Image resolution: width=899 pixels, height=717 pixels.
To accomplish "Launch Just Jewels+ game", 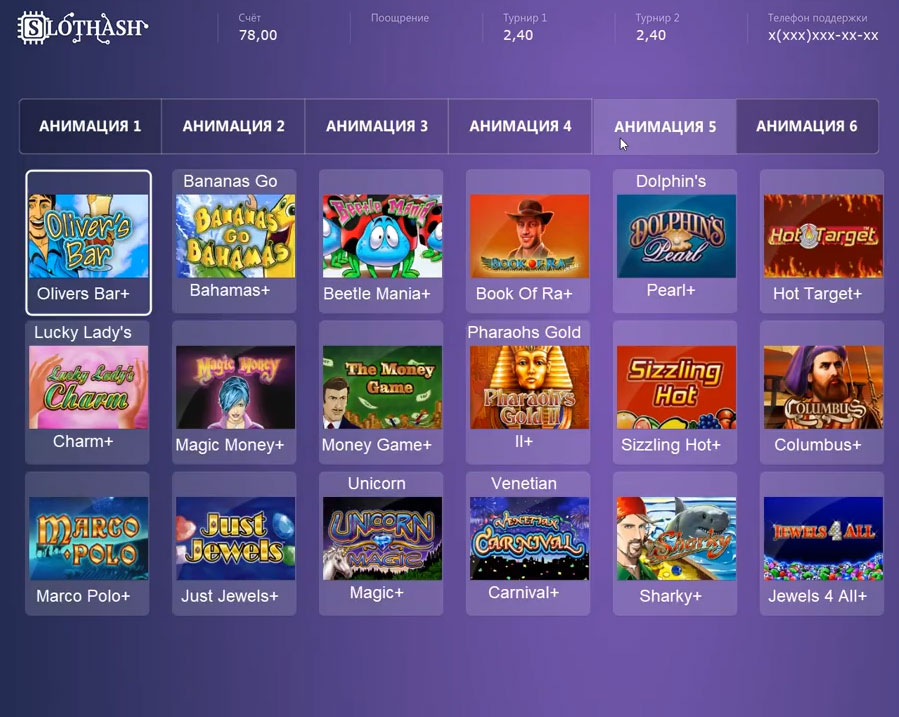I will point(234,544).
